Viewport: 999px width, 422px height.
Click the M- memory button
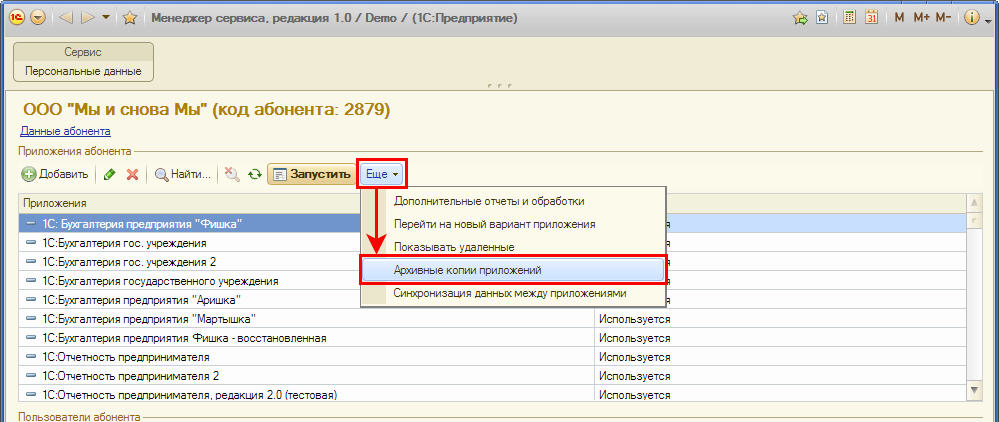[943, 18]
